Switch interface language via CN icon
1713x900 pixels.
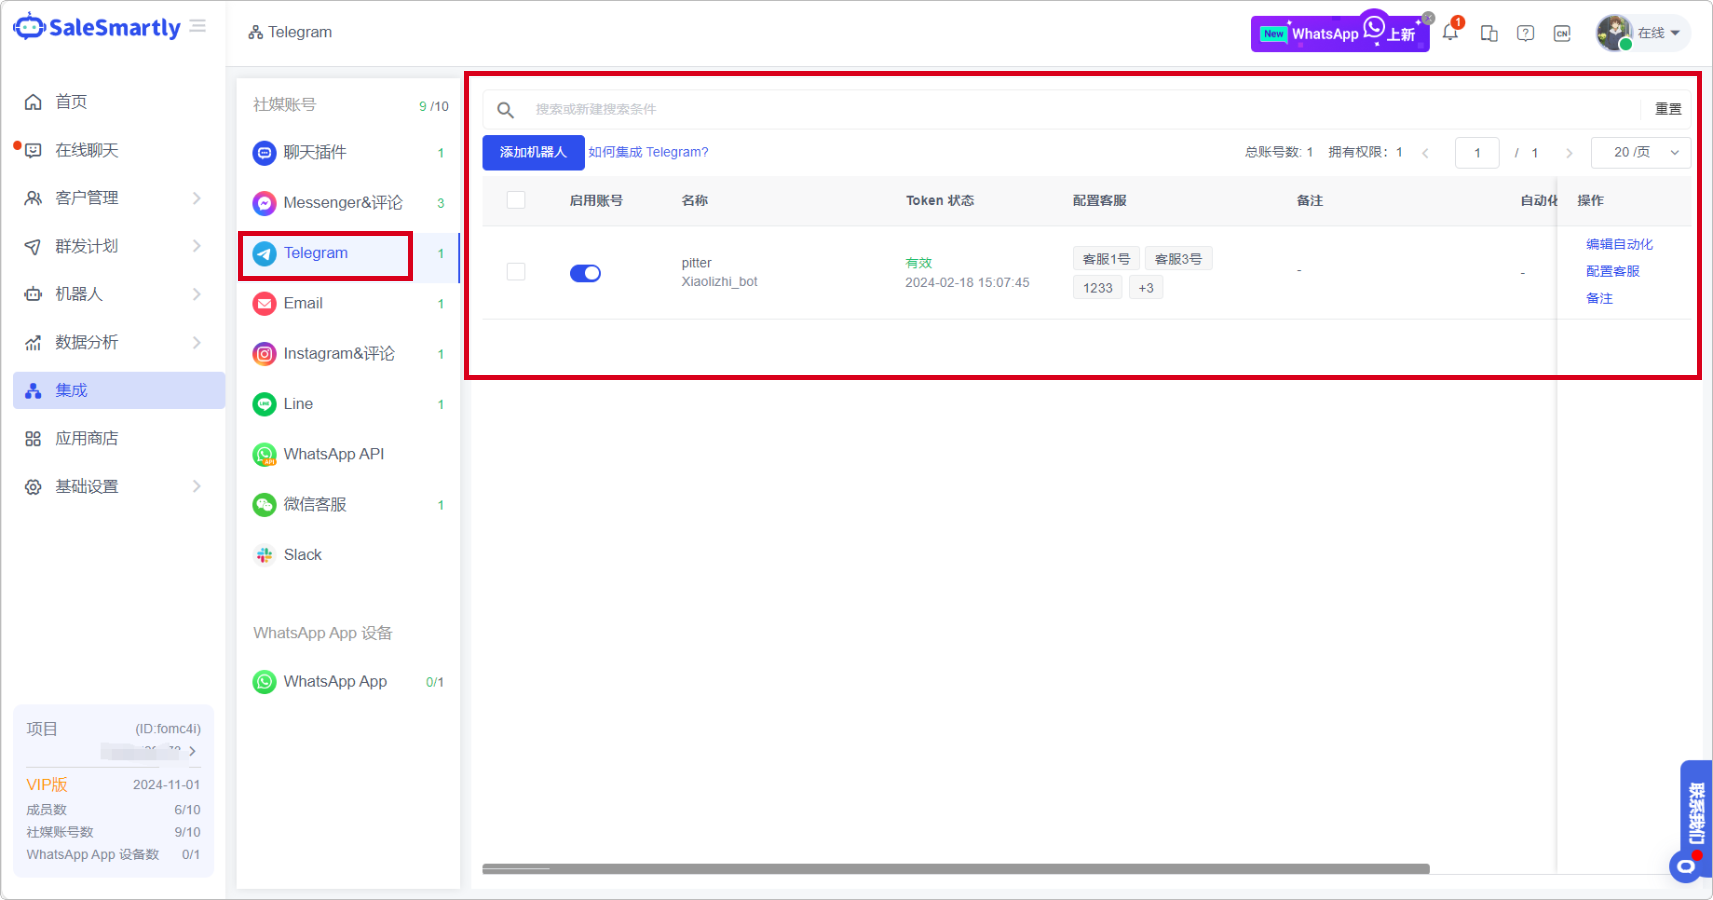pyautogui.click(x=1561, y=33)
